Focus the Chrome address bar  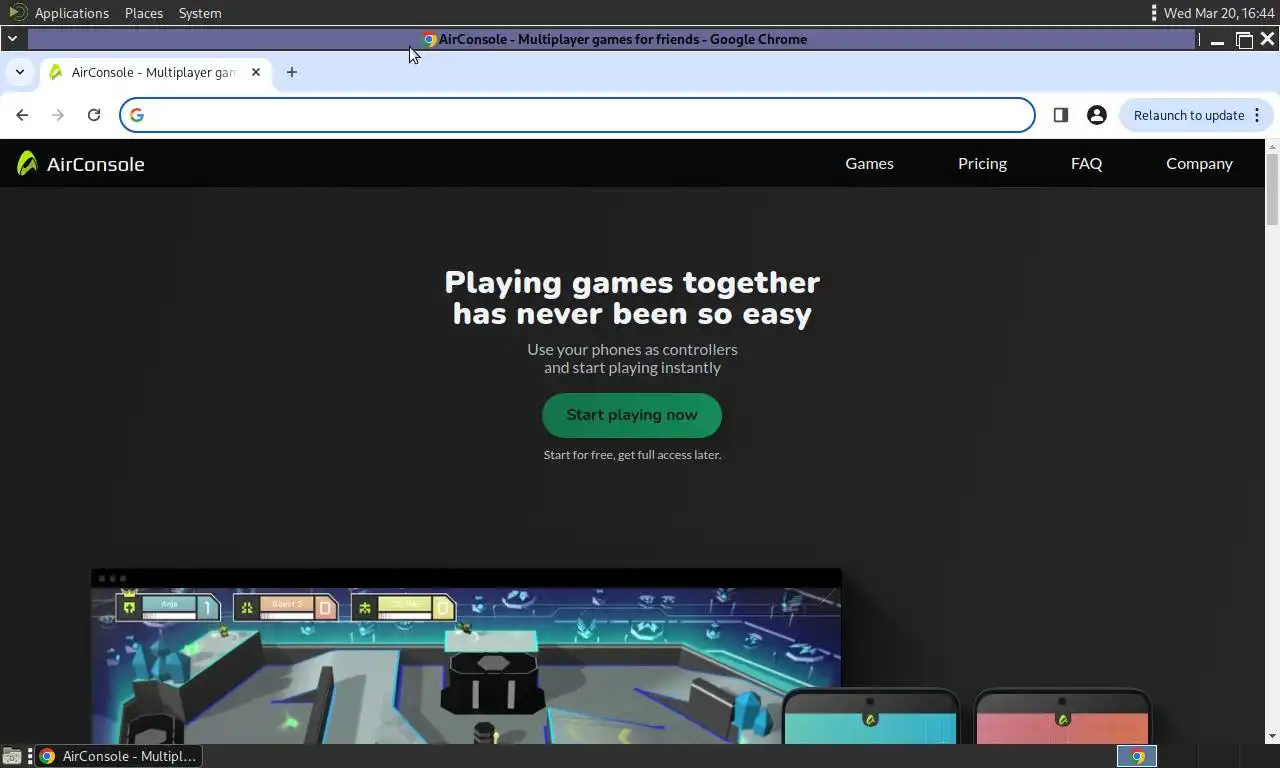point(578,115)
